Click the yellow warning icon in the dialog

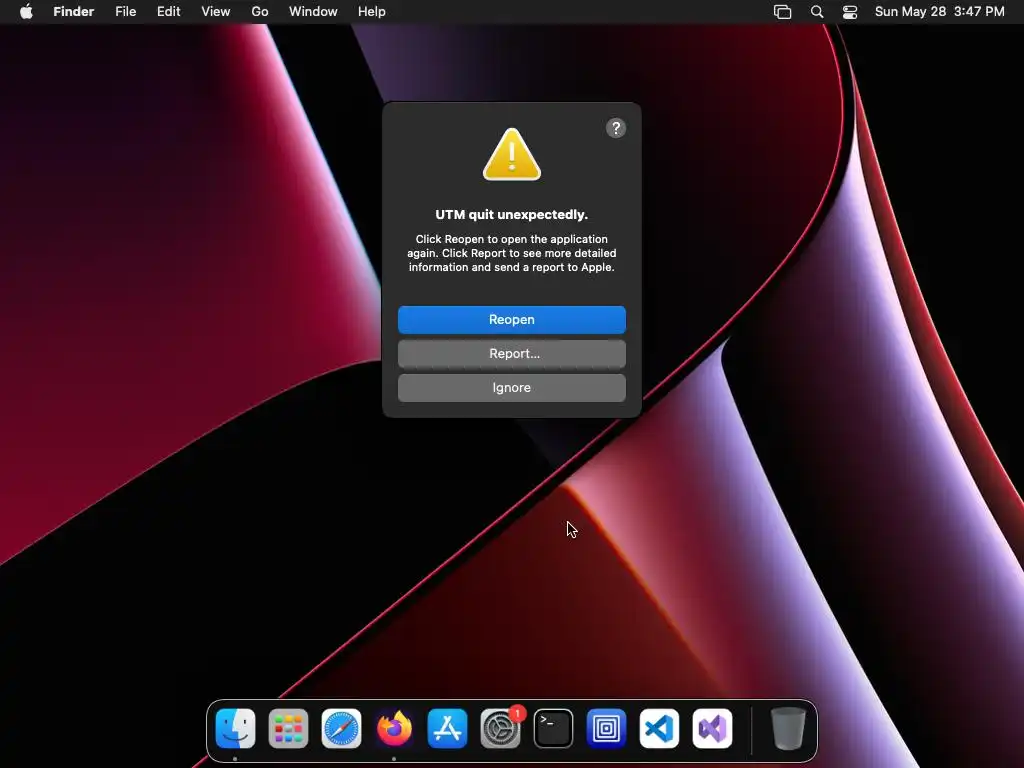click(511, 155)
